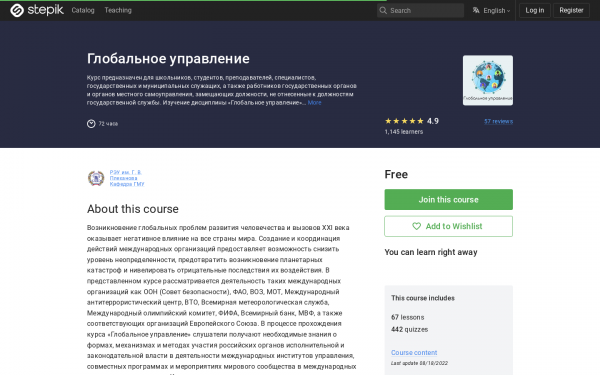Click the Stepik logo

point(37,10)
